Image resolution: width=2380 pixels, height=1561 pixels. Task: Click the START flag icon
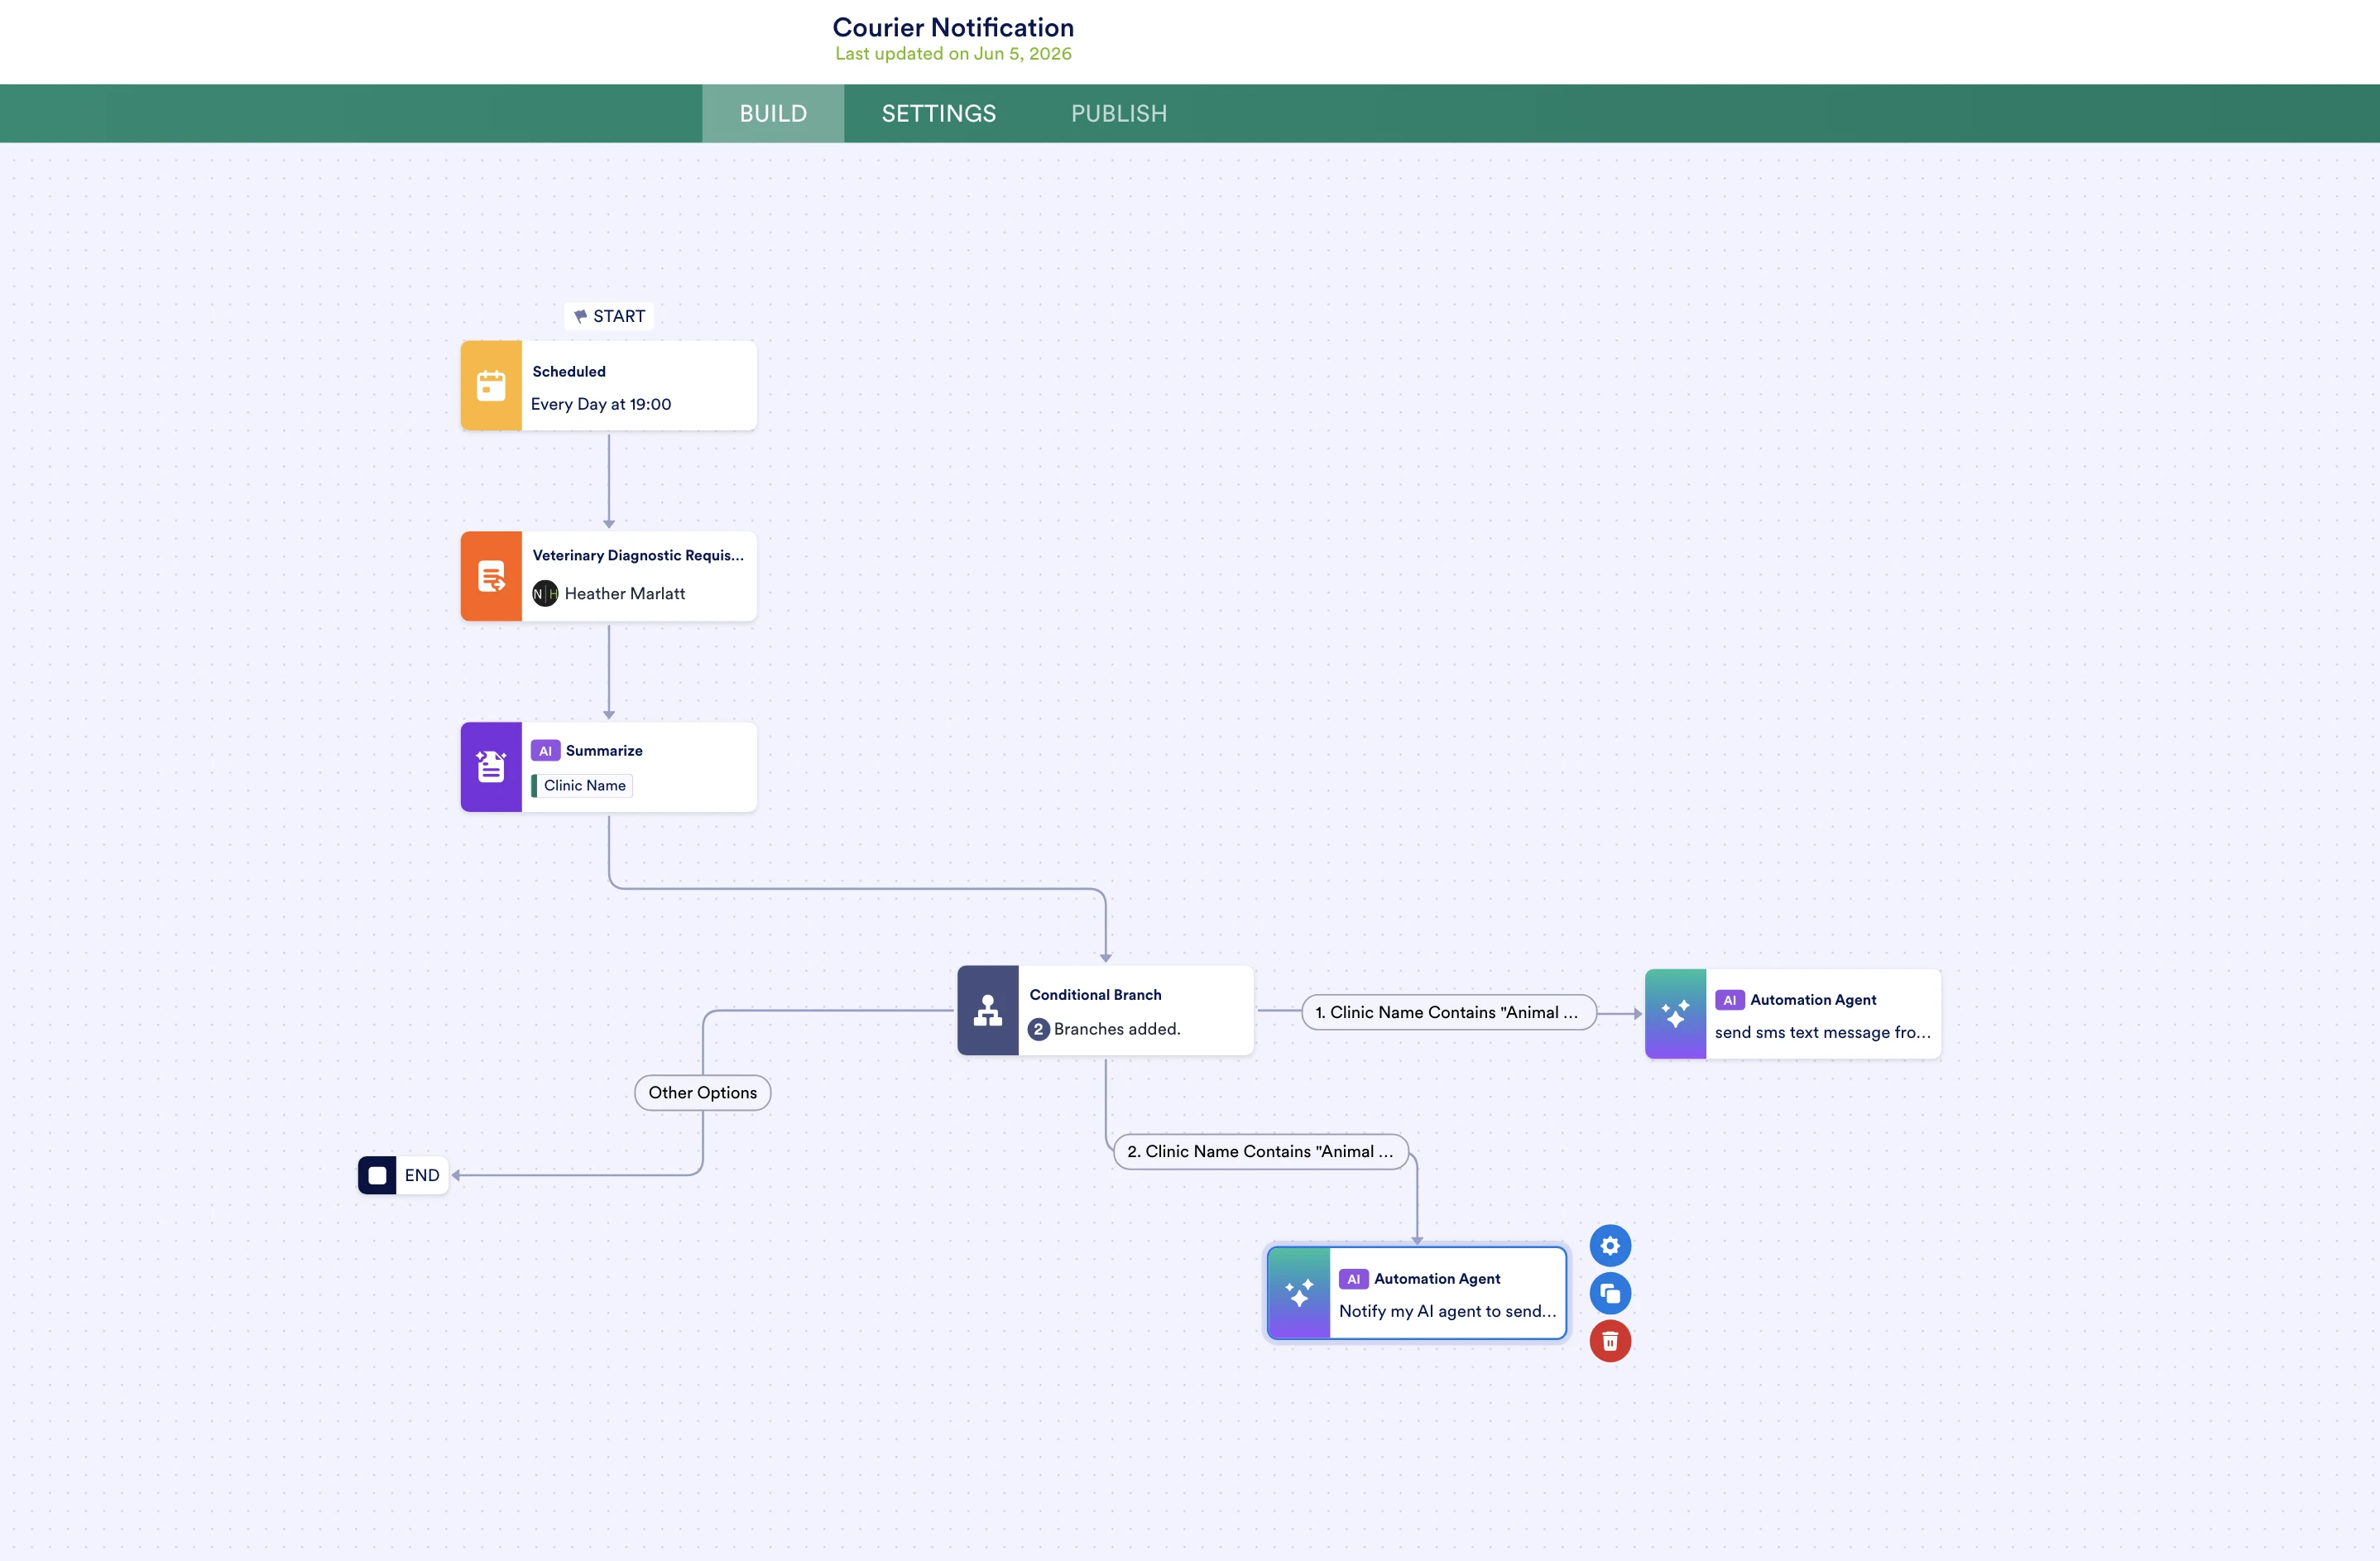click(x=580, y=316)
